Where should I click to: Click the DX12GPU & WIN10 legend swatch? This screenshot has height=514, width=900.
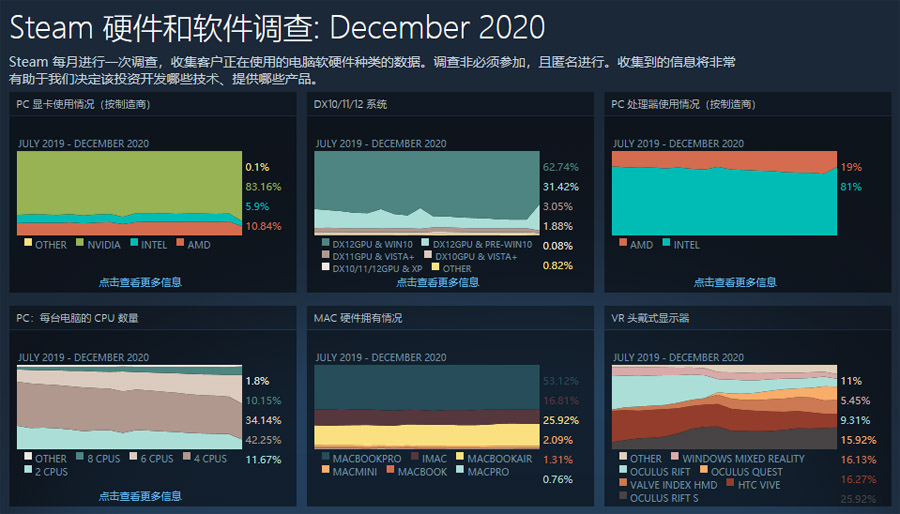[x=325, y=242]
